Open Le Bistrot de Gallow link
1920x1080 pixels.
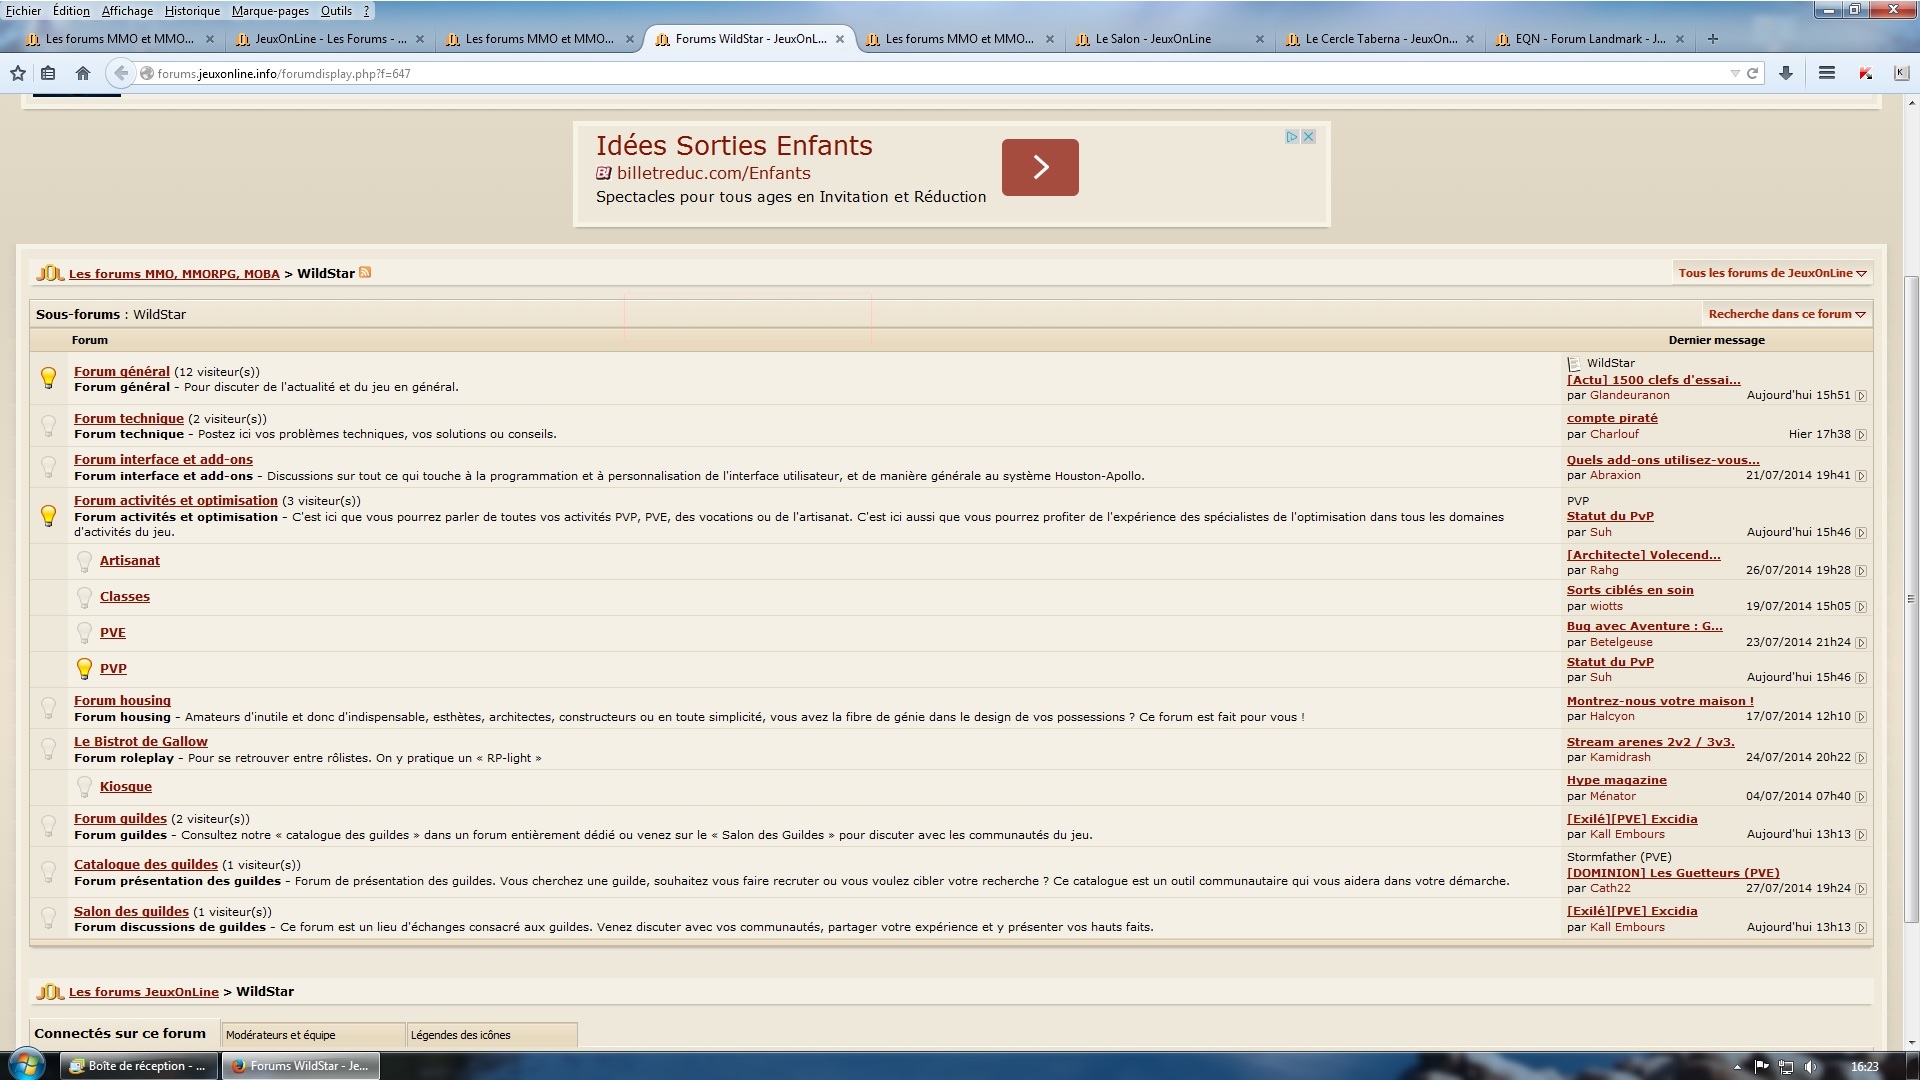[x=141, y=742]
